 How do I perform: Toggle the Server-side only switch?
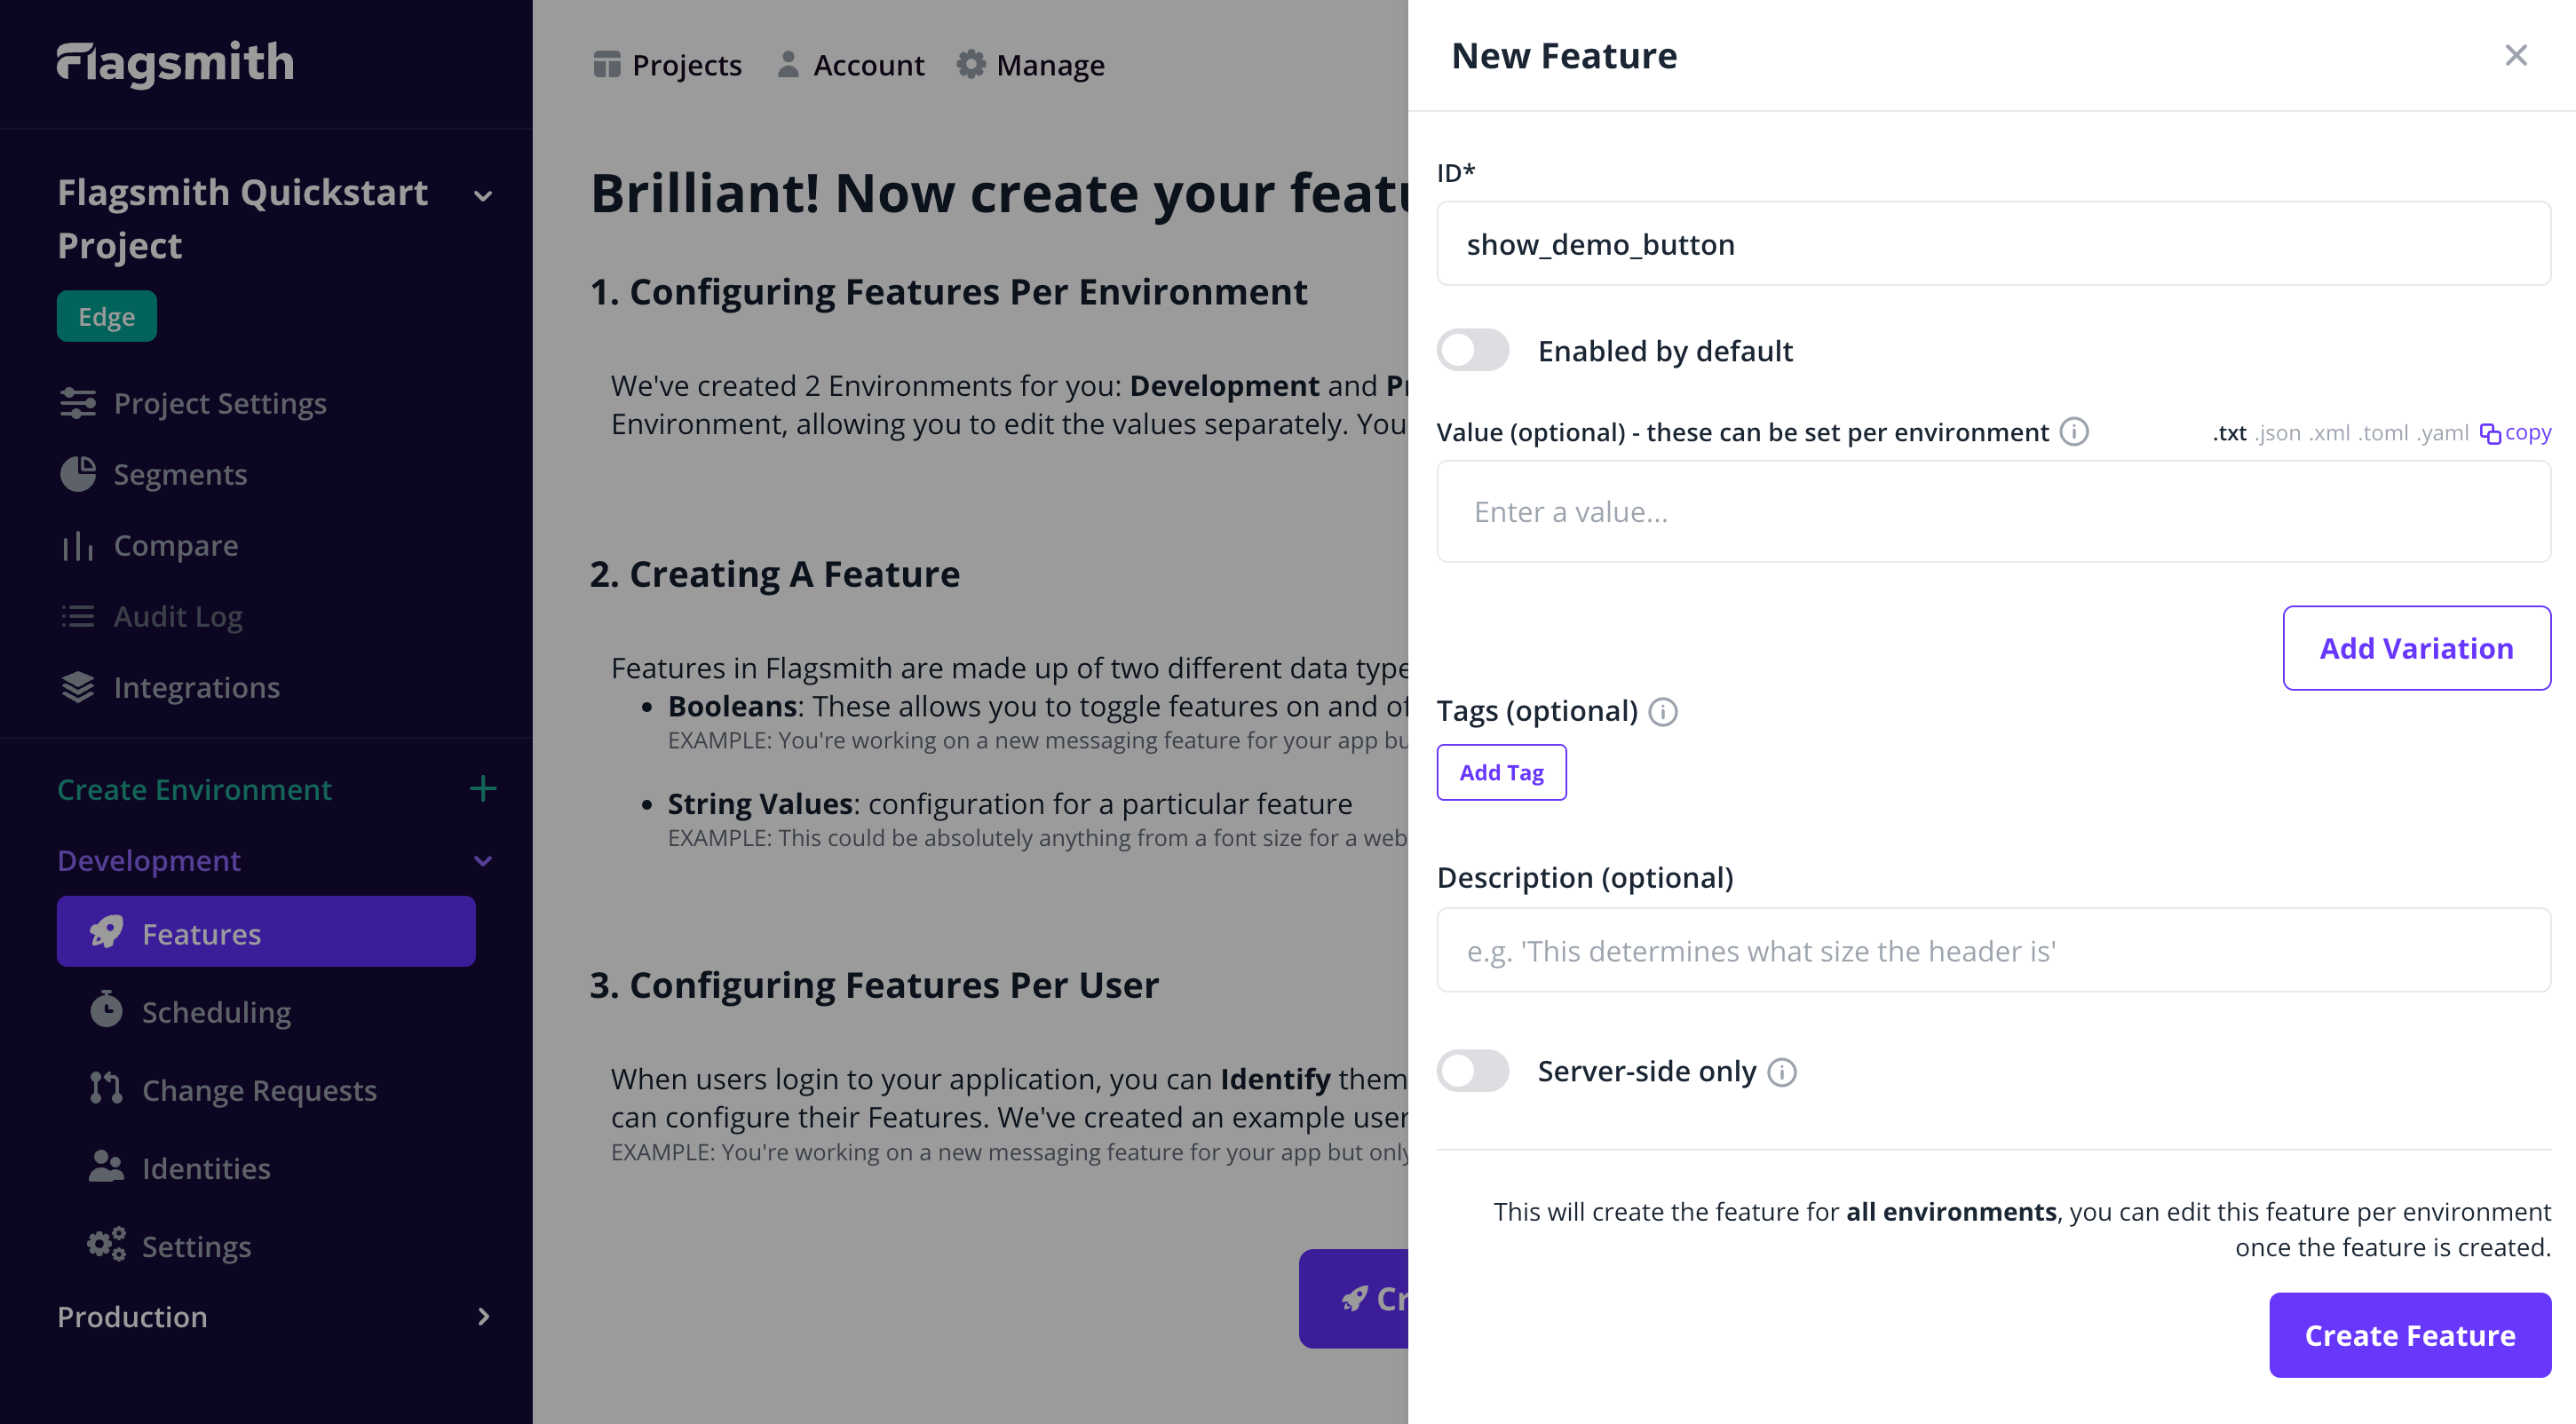[x=1471, y=1070]
